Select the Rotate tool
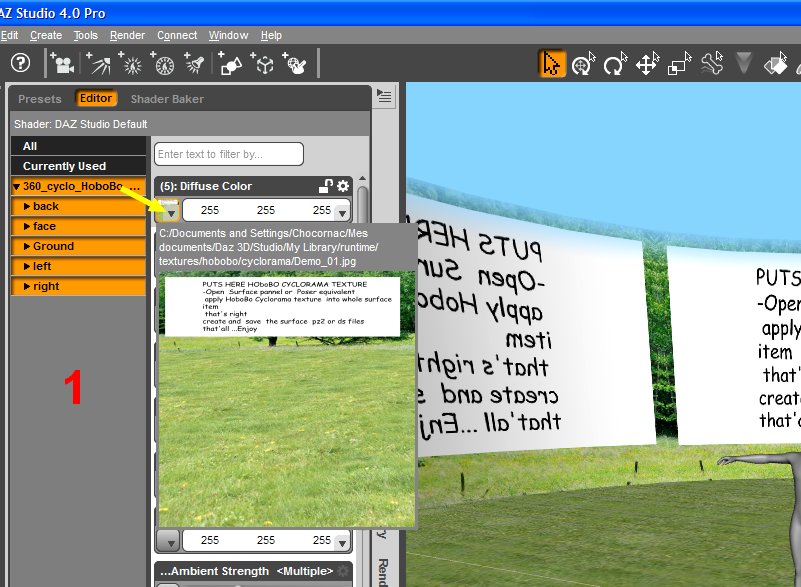Screen dimensions: 801x587 [x=616, y=64]
